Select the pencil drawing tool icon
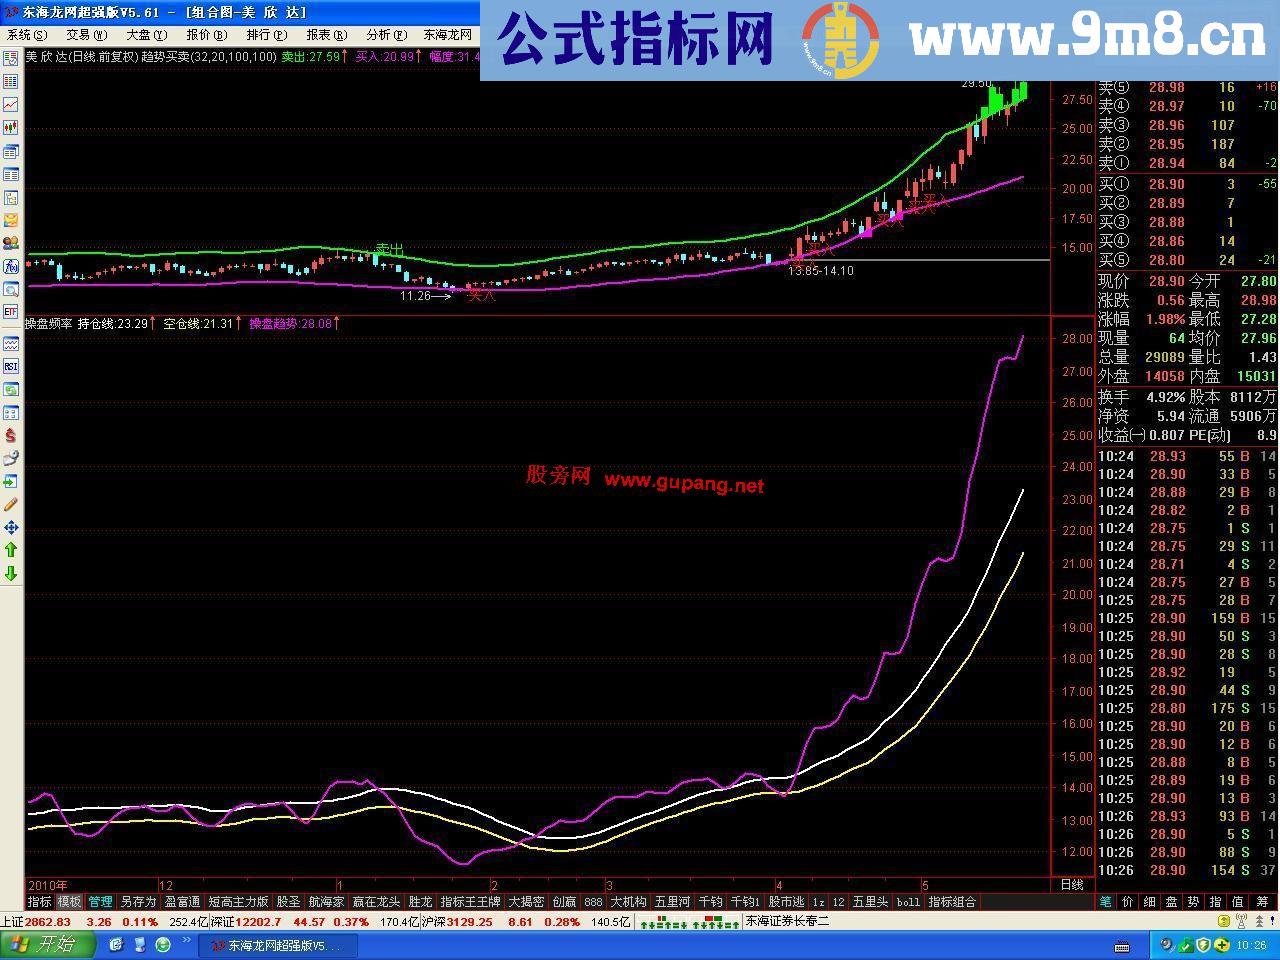The image size is (1280, 960). click(11, 505)
